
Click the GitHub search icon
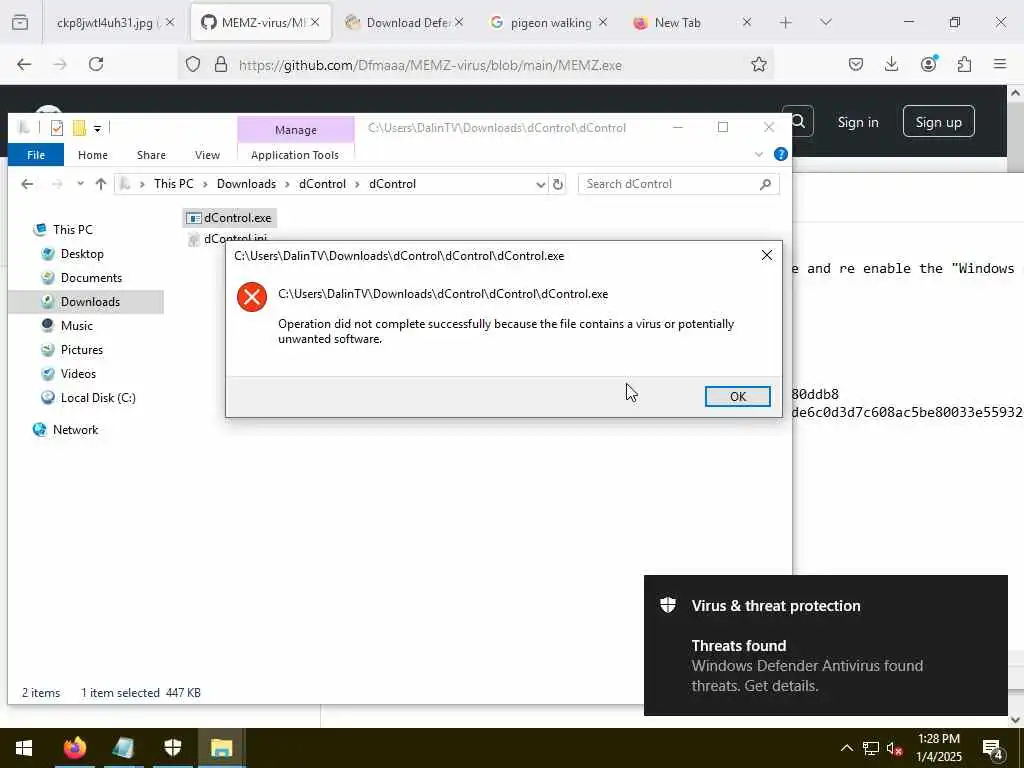tap(798, 121)
